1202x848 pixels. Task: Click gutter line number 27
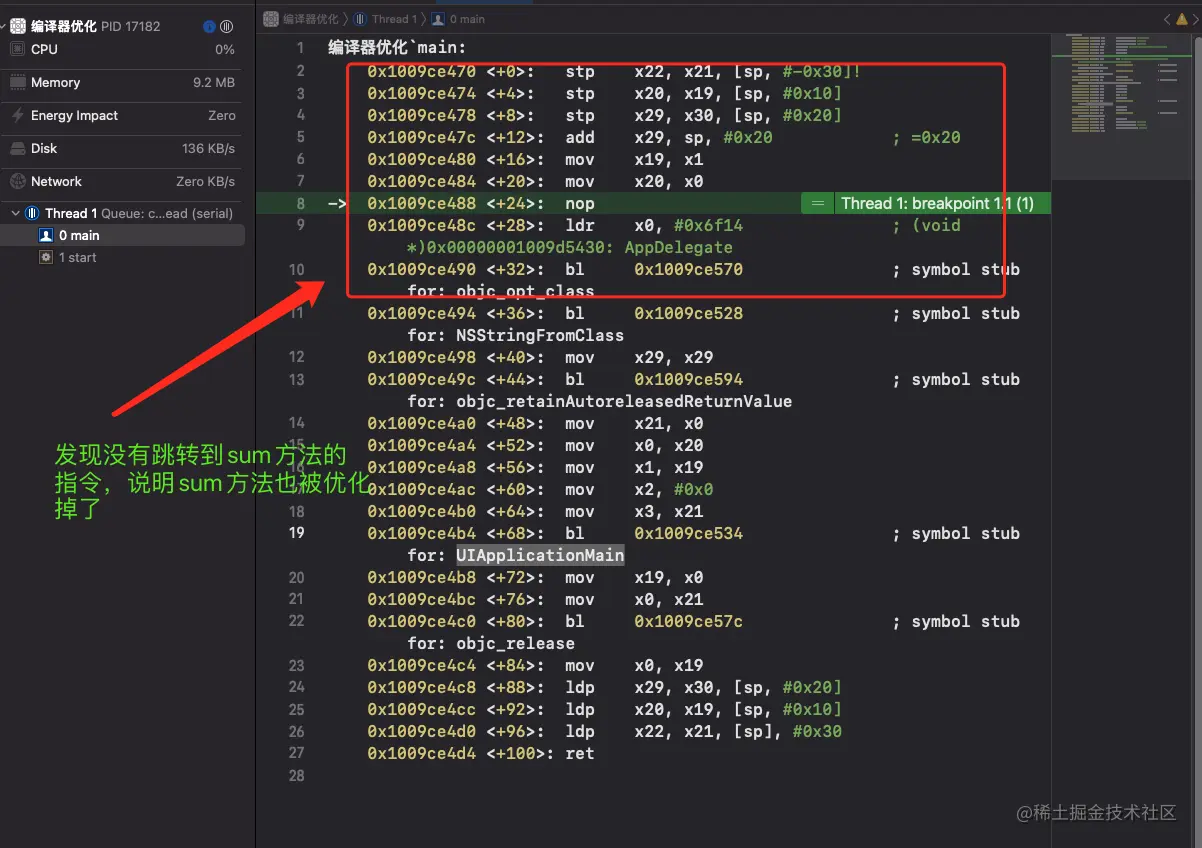tap(296, 753)
